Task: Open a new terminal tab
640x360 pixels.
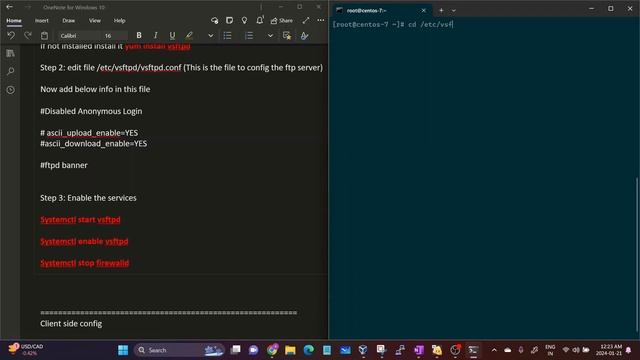Action: (x=441, y=10)
